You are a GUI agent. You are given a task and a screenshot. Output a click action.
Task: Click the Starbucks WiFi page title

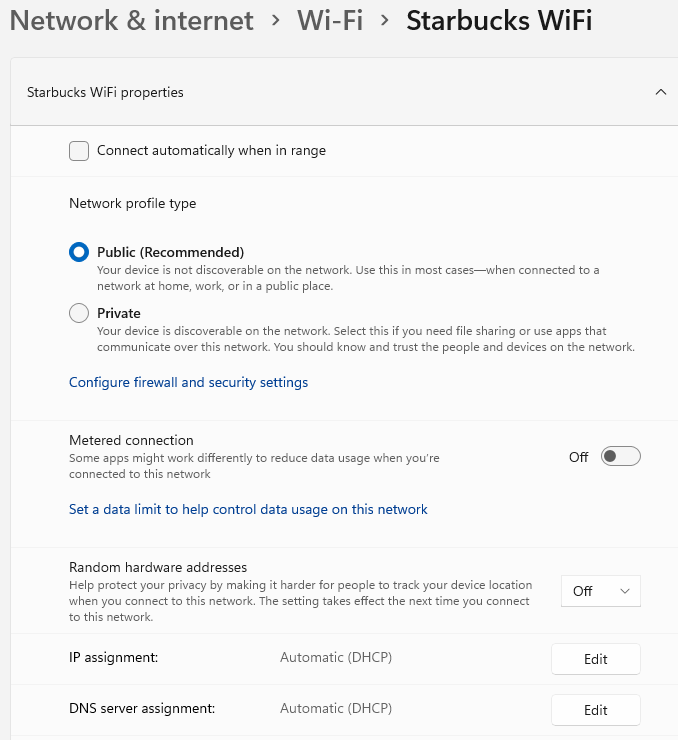click(x=499, y=21)
